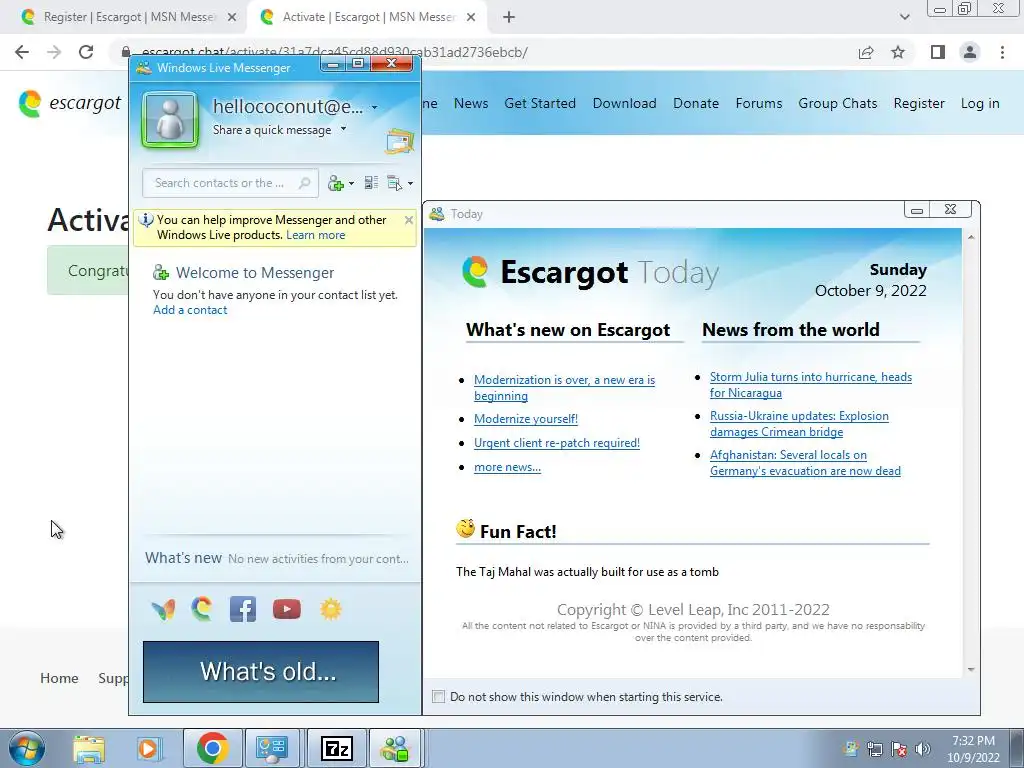The width and height of the screenshot is (1024, 768).
Task: Open the Facebook icon in Messenger bottom bar
Action: click(x=243, y=609)
